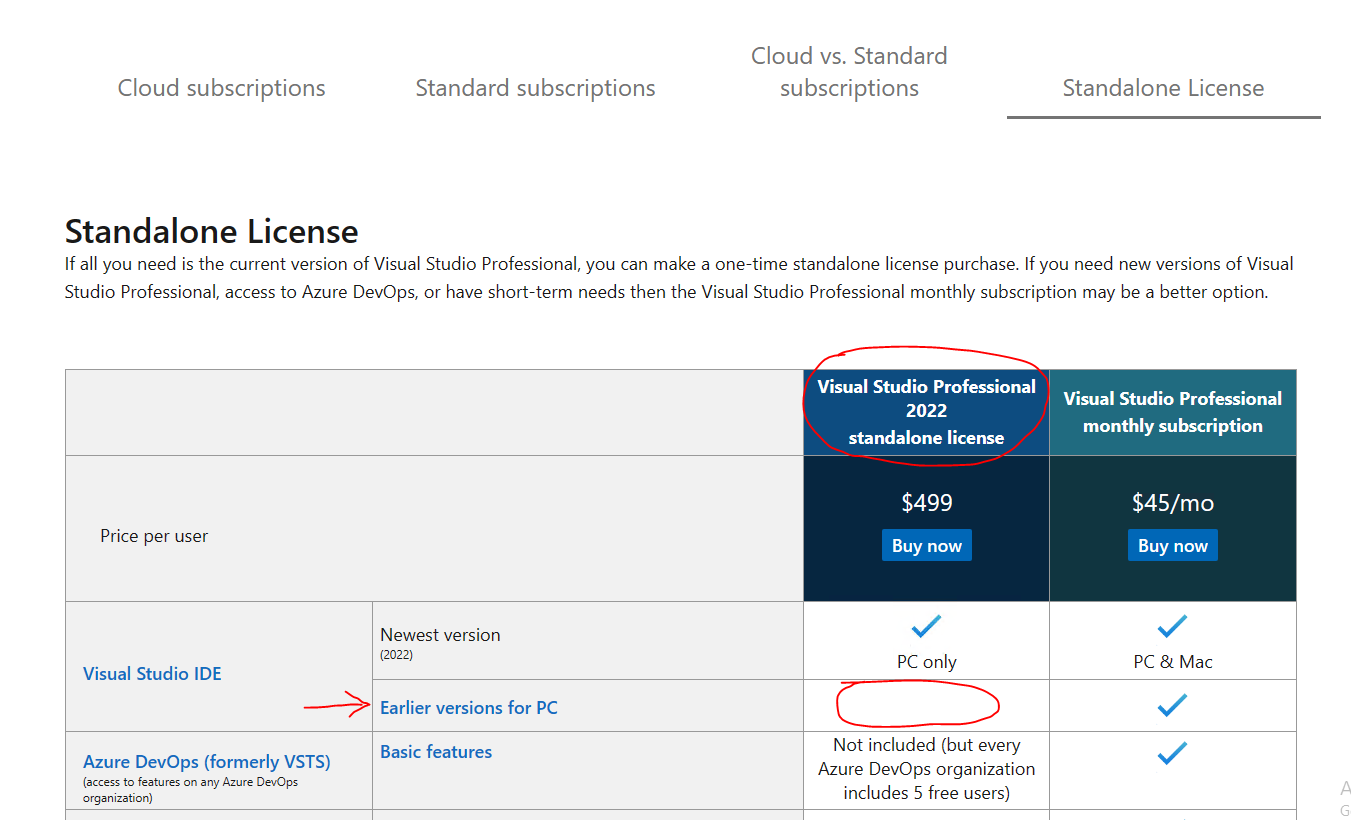
Task: Open the Basic features link
Action: [436, 752]
